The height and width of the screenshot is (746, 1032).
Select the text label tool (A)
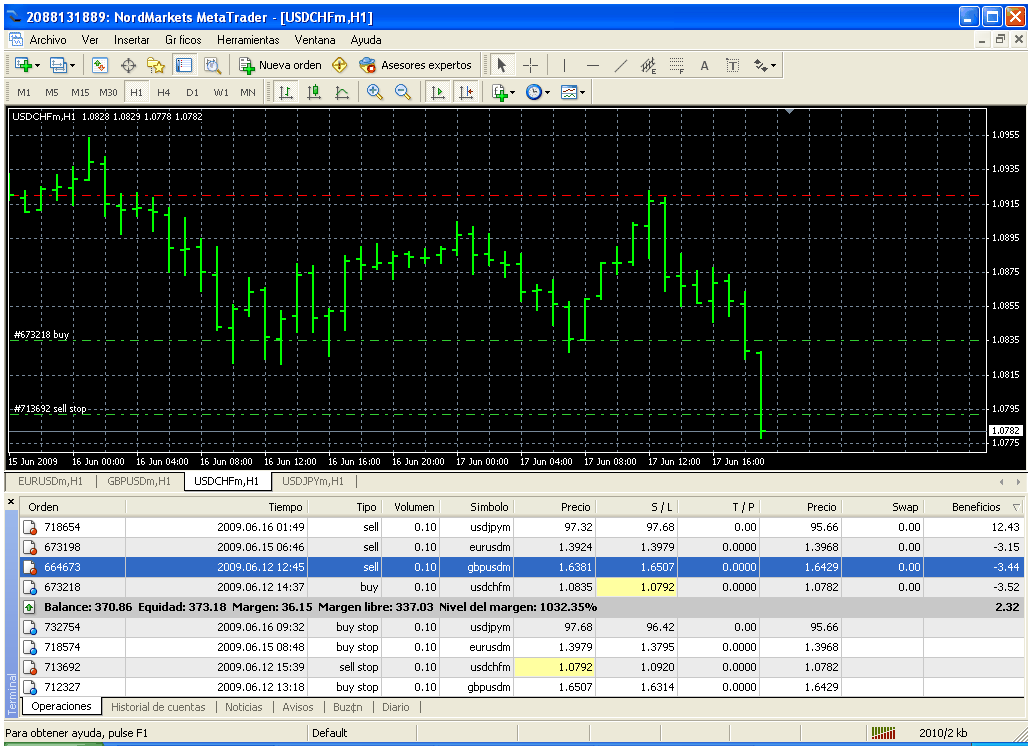tap(704, 65)
